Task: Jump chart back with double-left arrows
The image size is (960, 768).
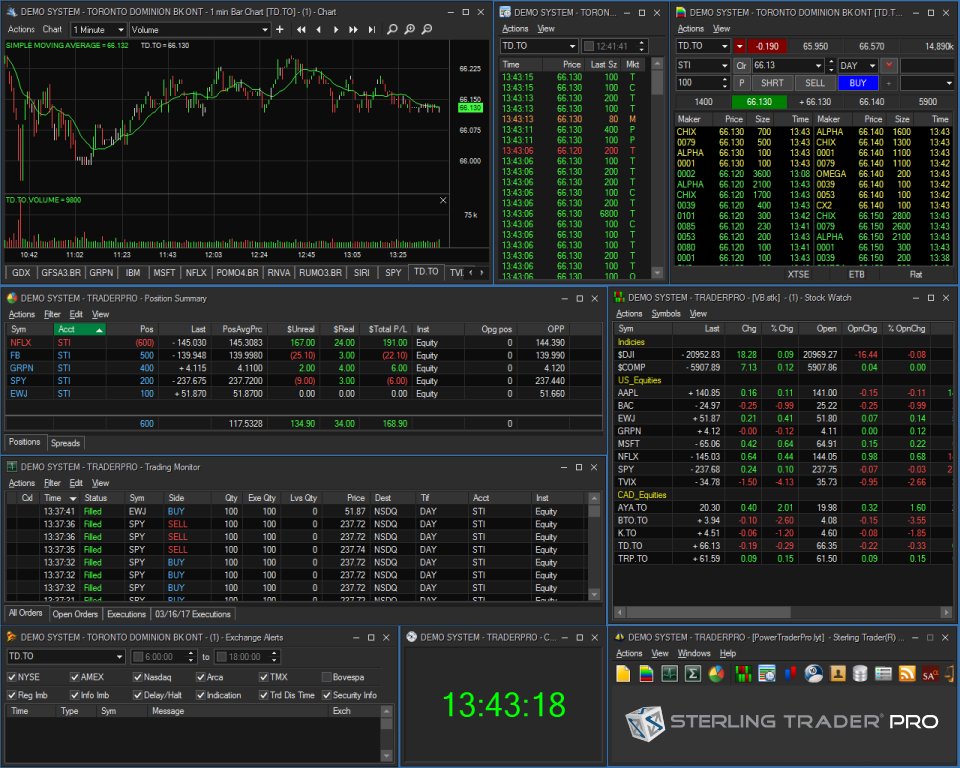Action: click(x=301, y=29)
